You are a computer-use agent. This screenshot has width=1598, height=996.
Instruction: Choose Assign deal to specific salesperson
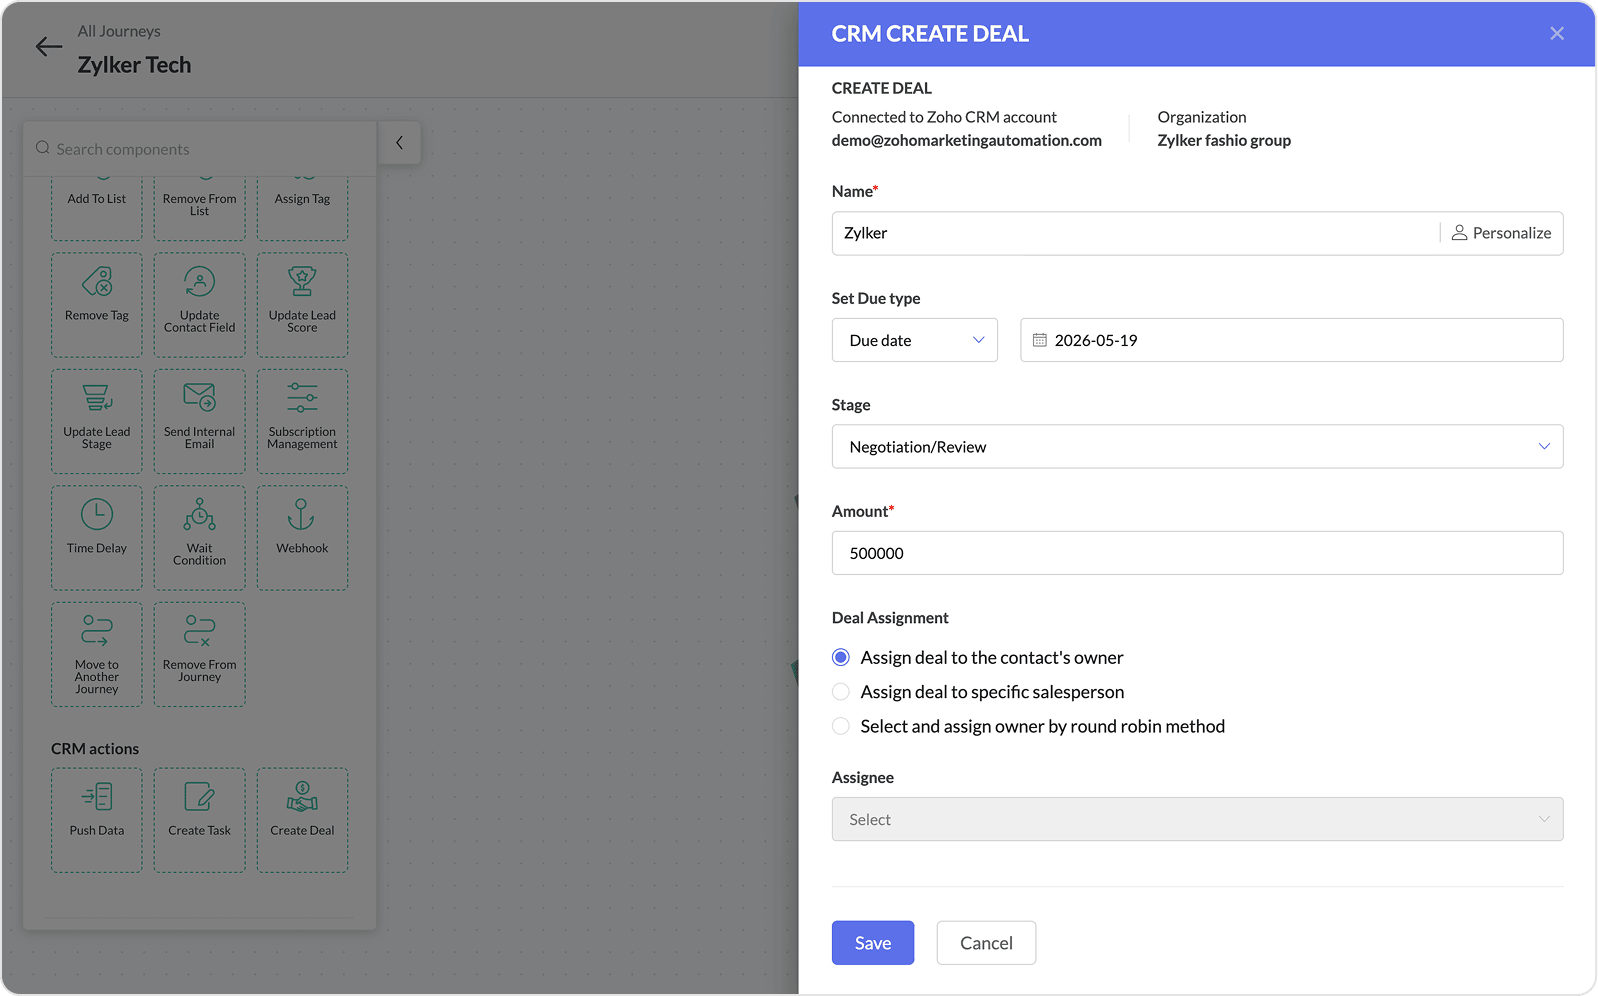click(841, 692)
